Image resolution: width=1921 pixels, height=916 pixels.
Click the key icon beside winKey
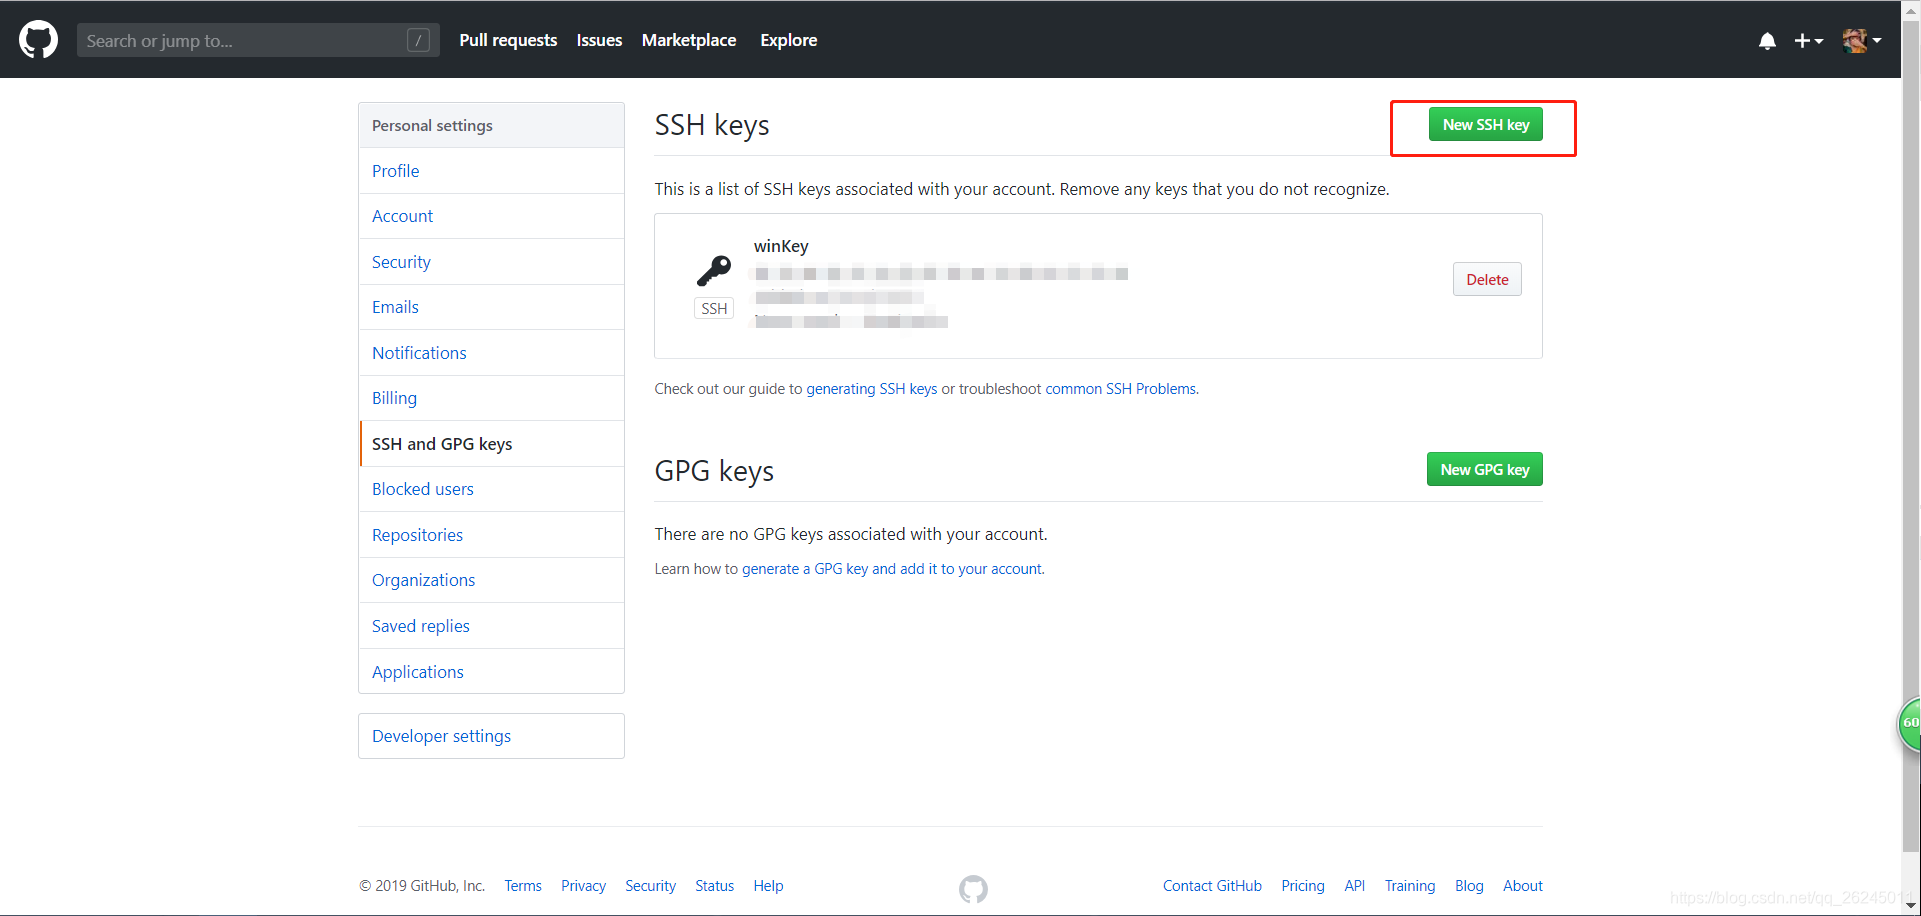tap(714, 270)
